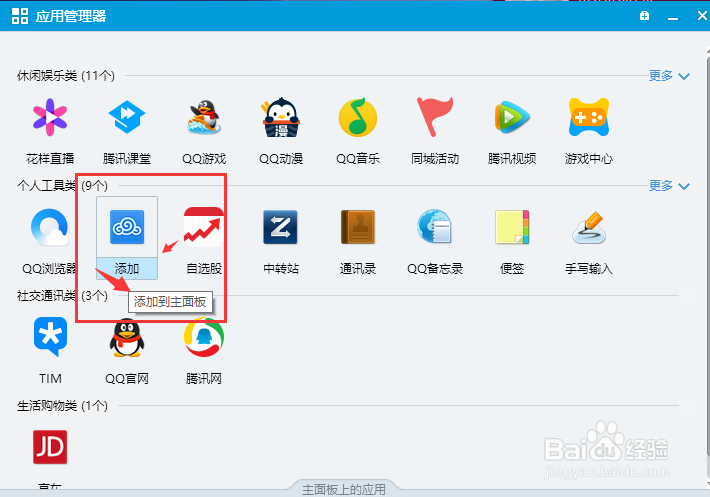Screen dimensions: 710x497
Task: Click the 同城活动 flag icon
Action: [435, 116]
